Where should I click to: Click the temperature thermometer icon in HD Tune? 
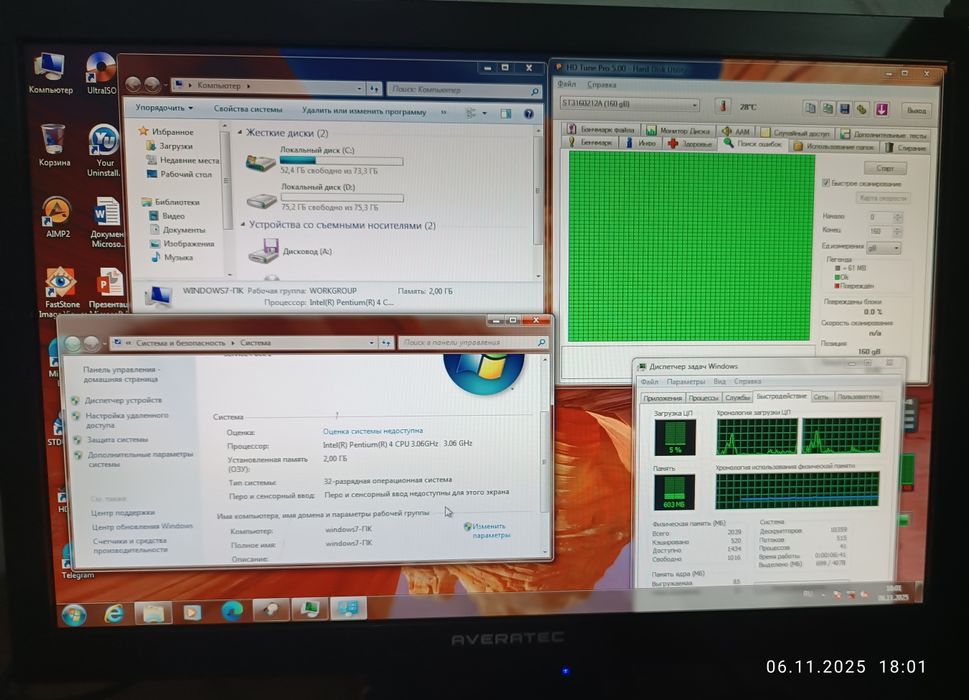722,106
